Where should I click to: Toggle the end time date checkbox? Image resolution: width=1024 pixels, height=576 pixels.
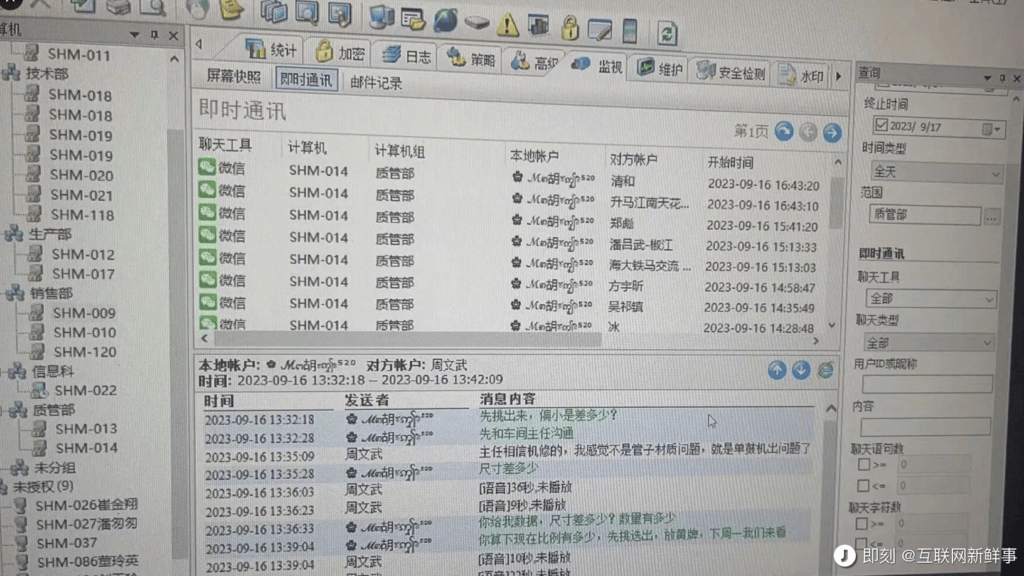[881, 127]
